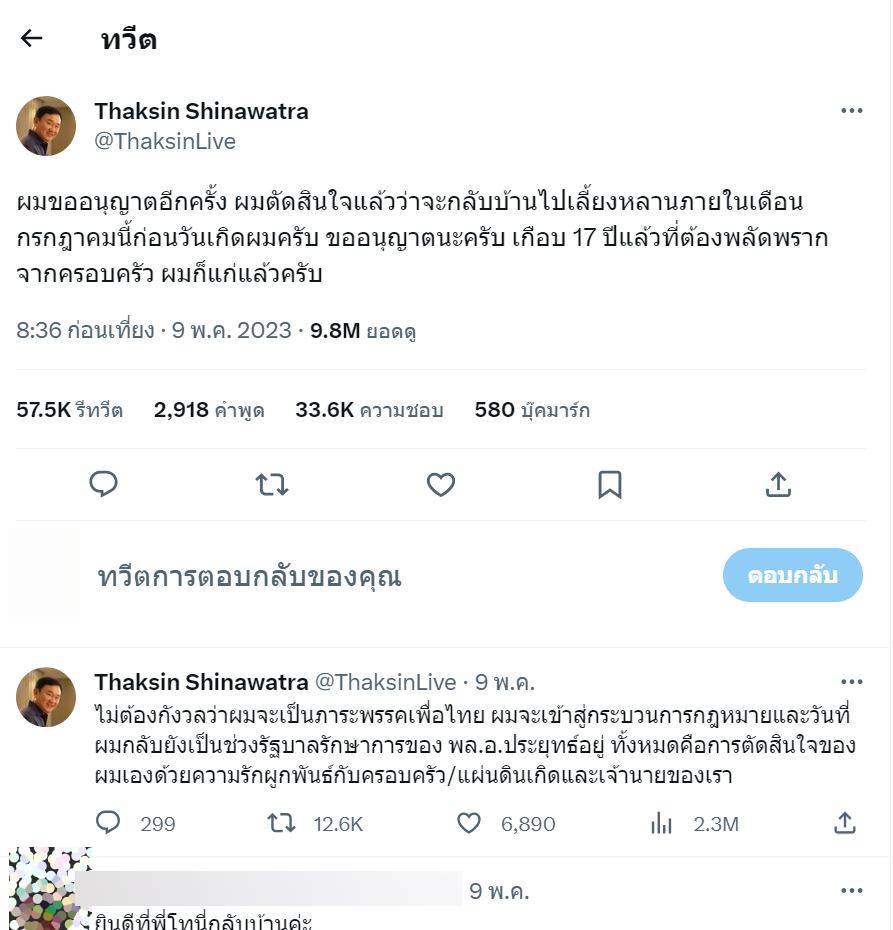Share the second Thaksin tweet
893x930 pixels.
point(845,823)
